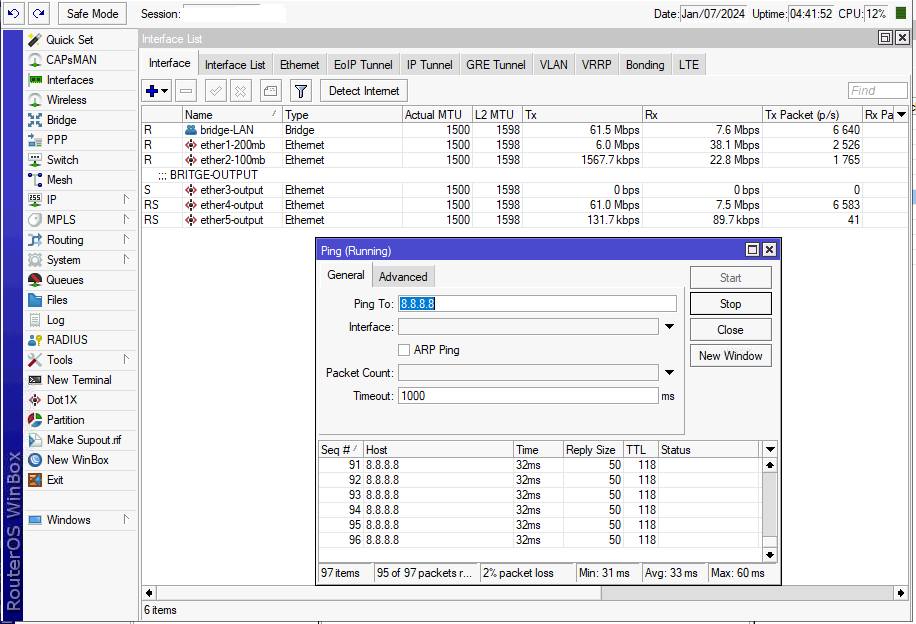Image resolution: width=916 pixels, height=624 pixels.
Task: Click the Find search field
Action: (877, 91)
